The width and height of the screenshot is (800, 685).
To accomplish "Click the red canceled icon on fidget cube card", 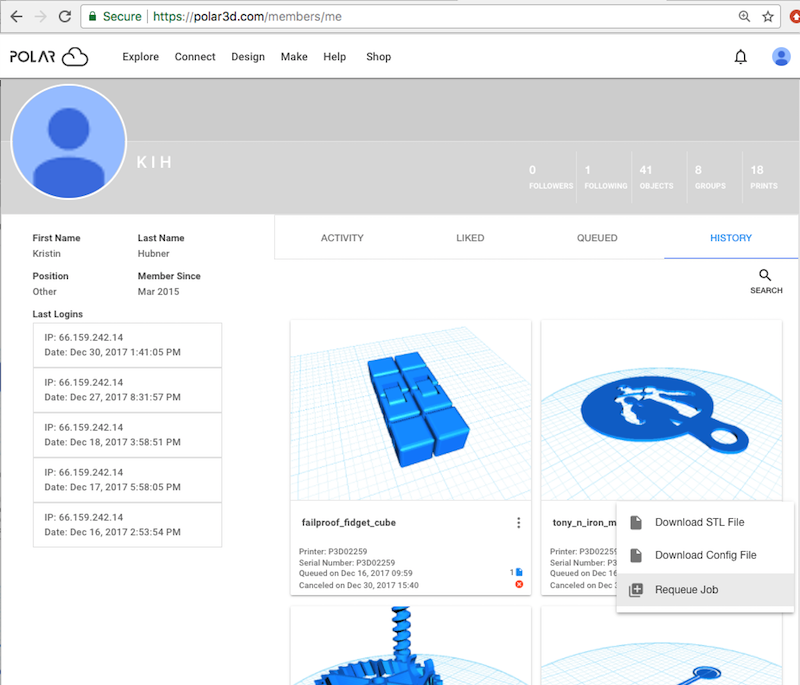I will click(x=519, y=585).
